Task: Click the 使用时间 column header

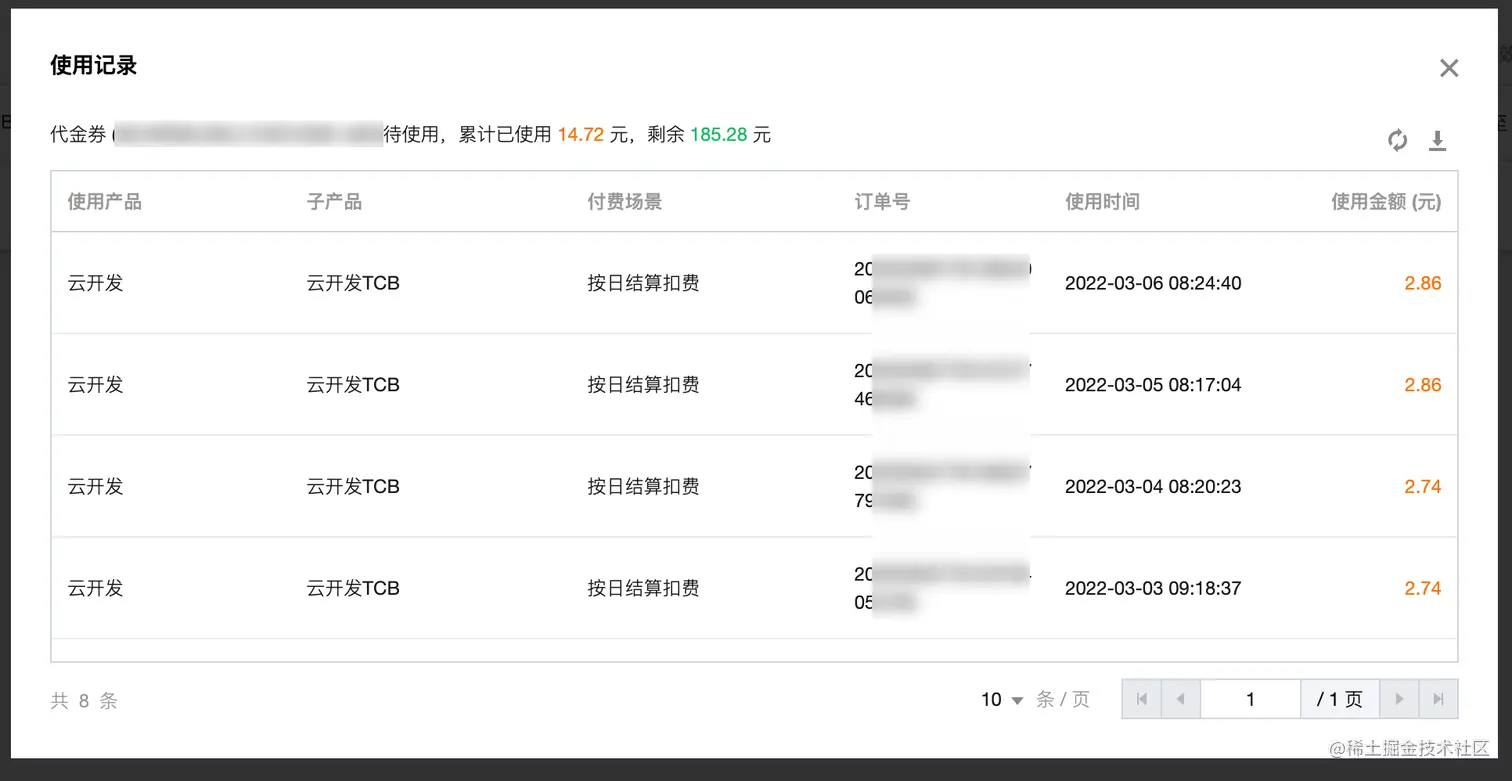Action: (1102, 202)
